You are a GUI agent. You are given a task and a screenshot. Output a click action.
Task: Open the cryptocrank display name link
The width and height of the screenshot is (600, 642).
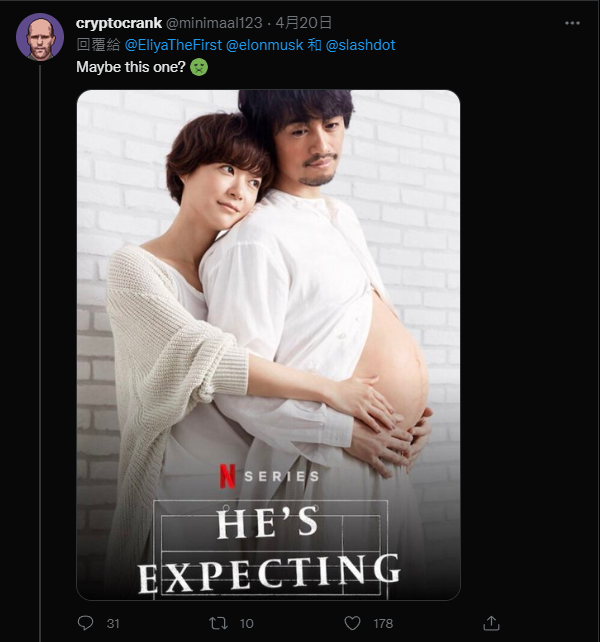(x=119, y=23)
